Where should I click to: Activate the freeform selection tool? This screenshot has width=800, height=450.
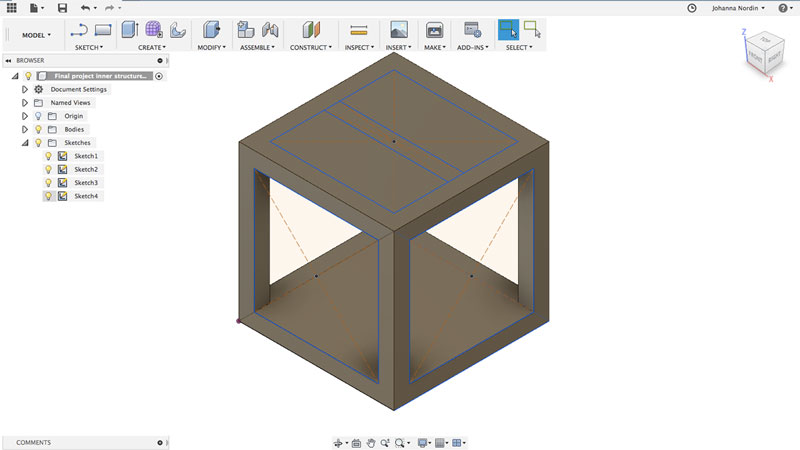pyautogui.click(x=532, y=30)
